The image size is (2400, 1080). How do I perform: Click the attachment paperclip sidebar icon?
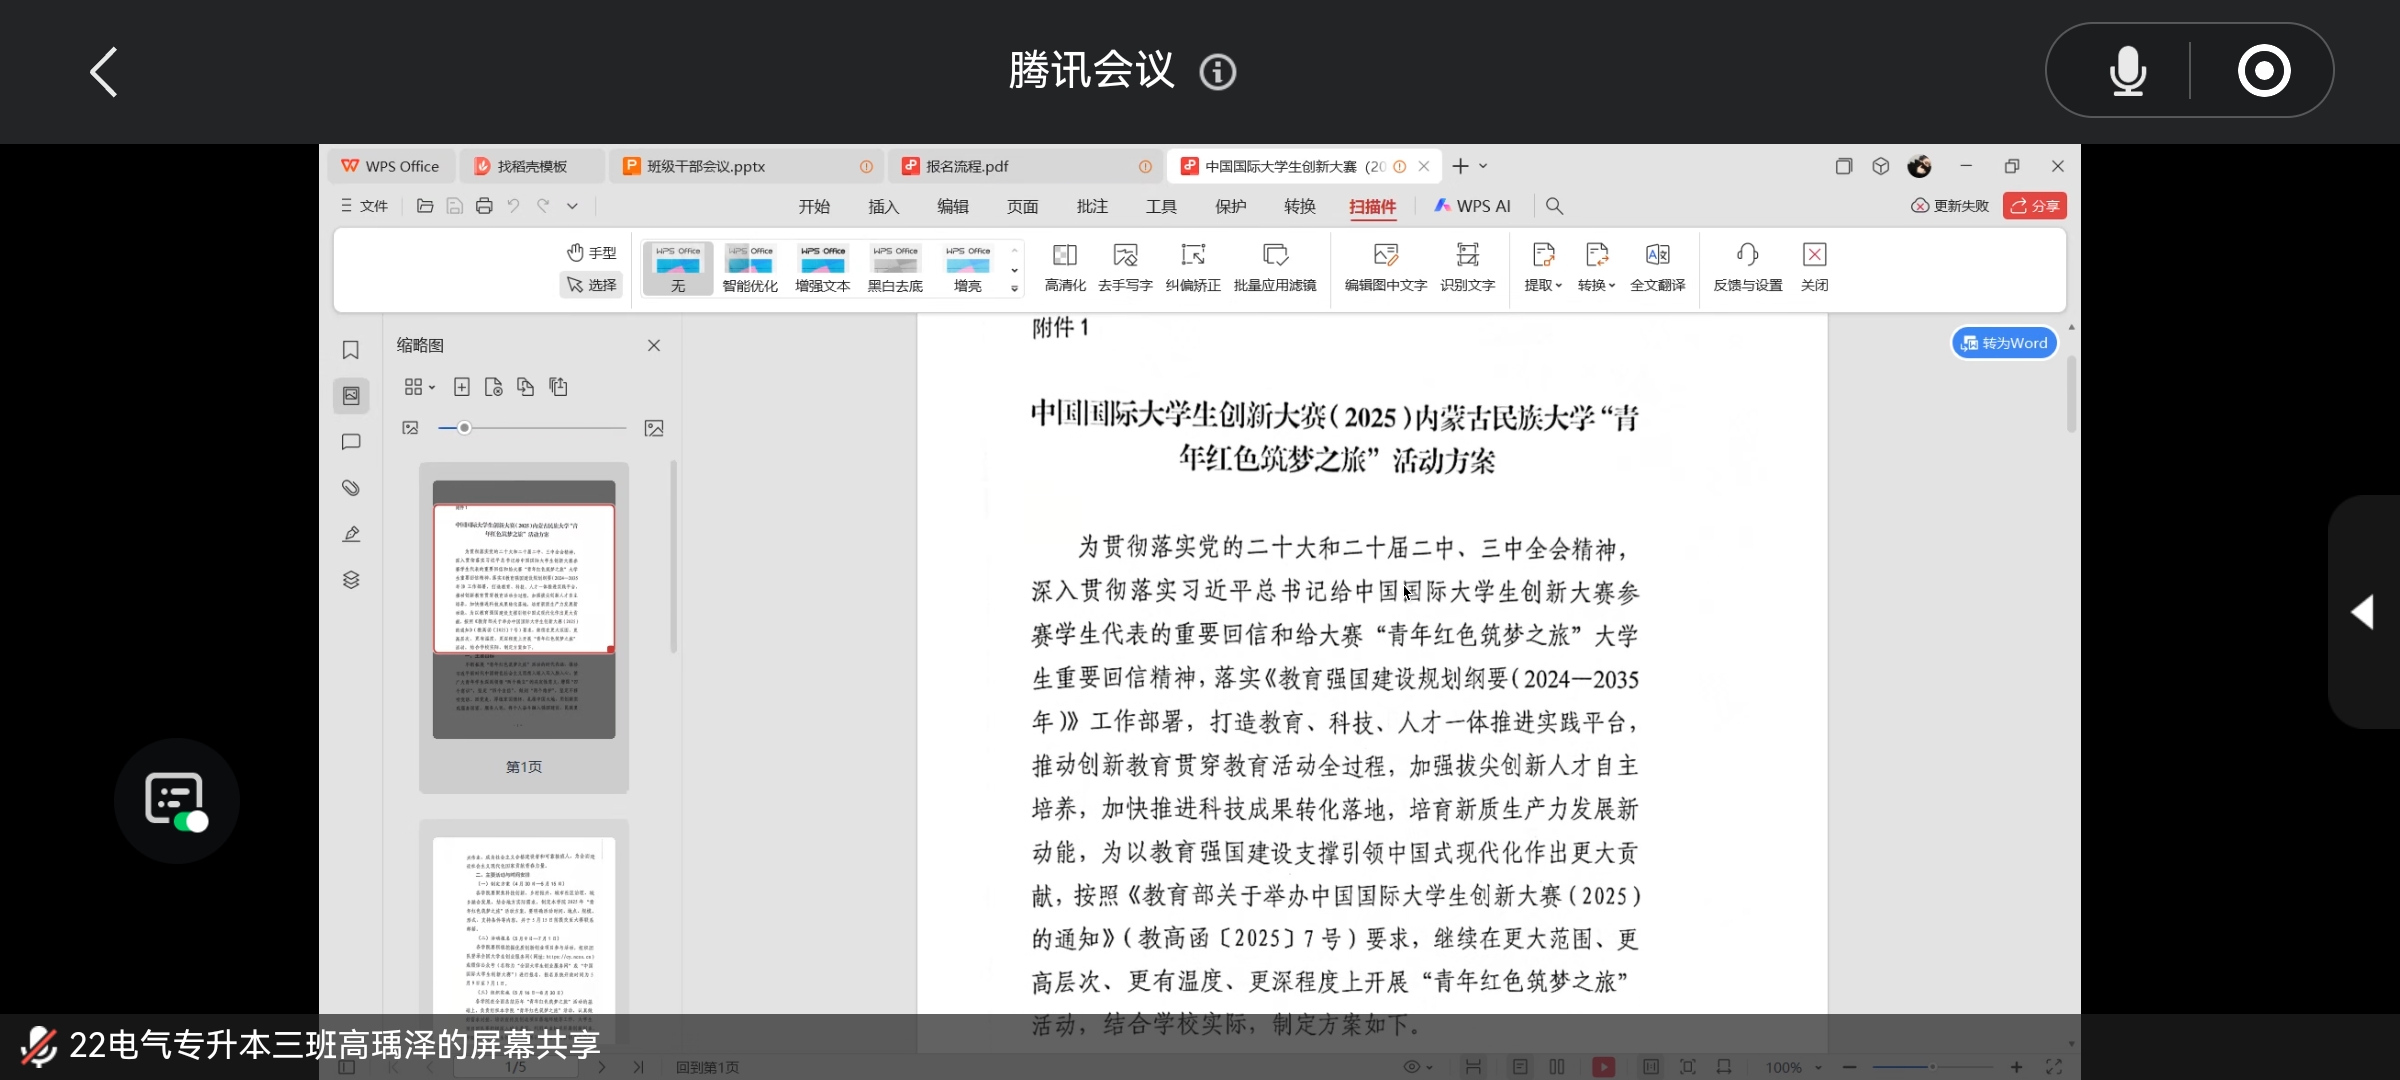coord(350,488)
